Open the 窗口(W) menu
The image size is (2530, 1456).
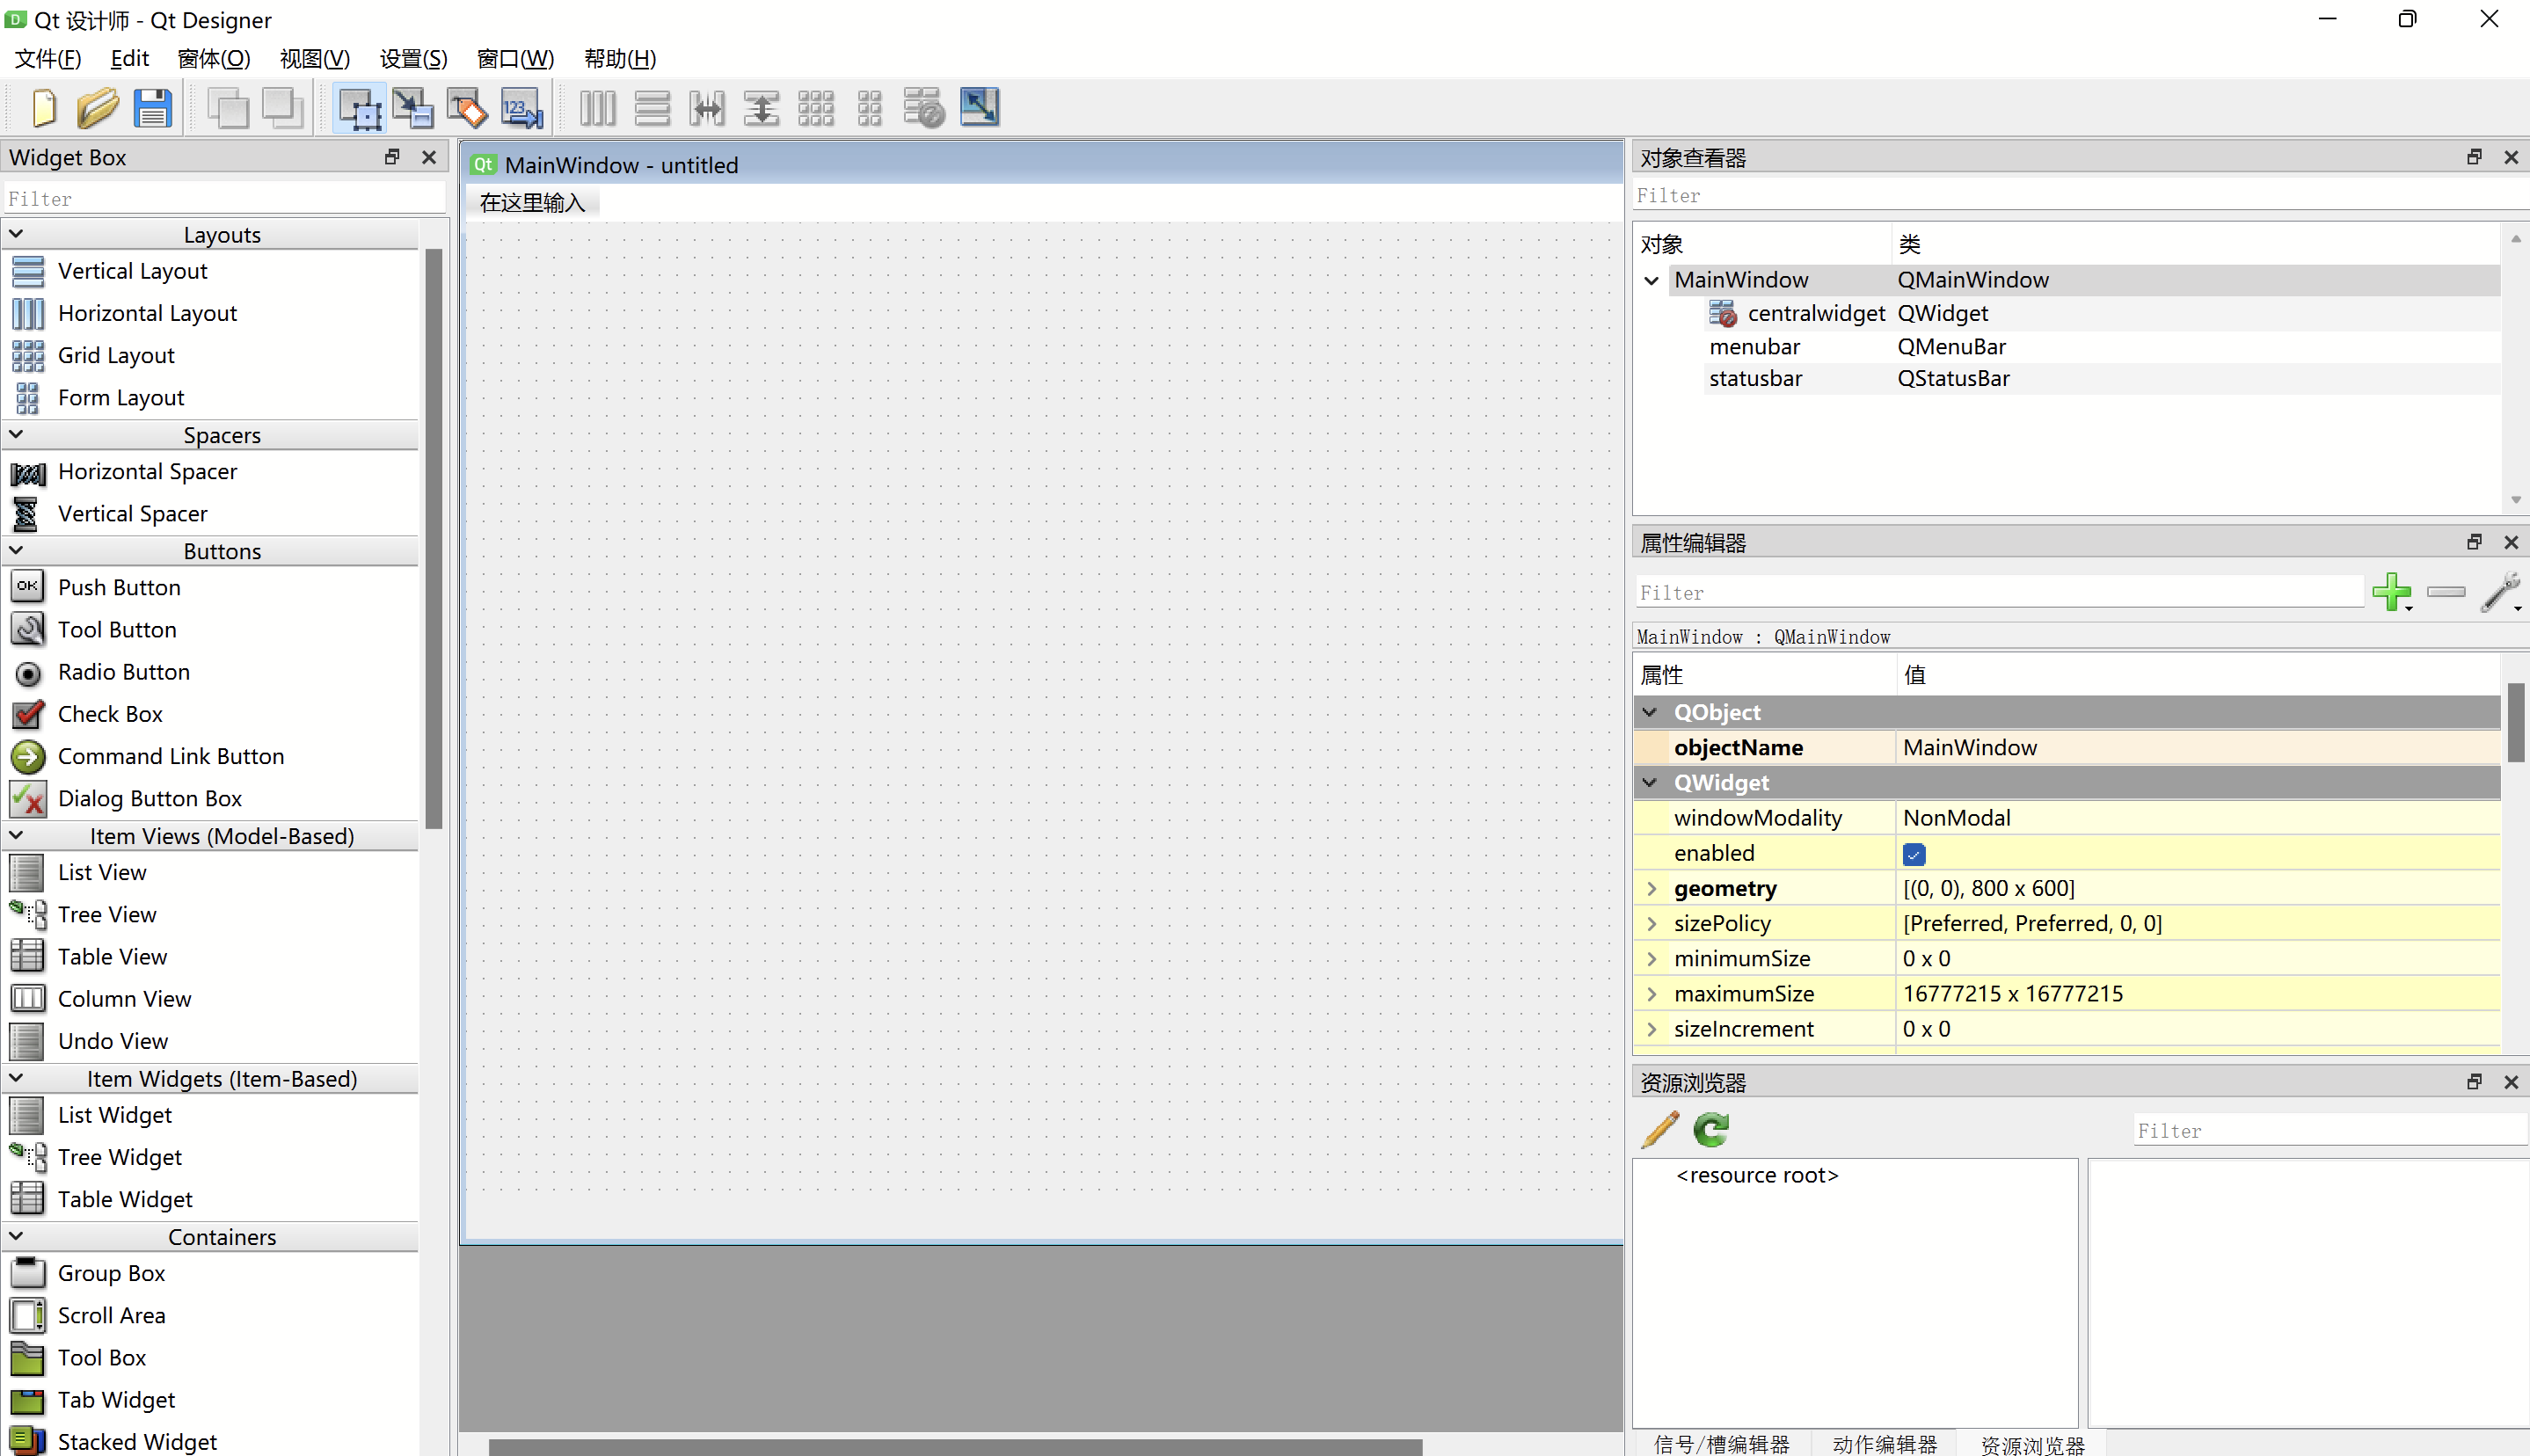(x=514, y=57)
